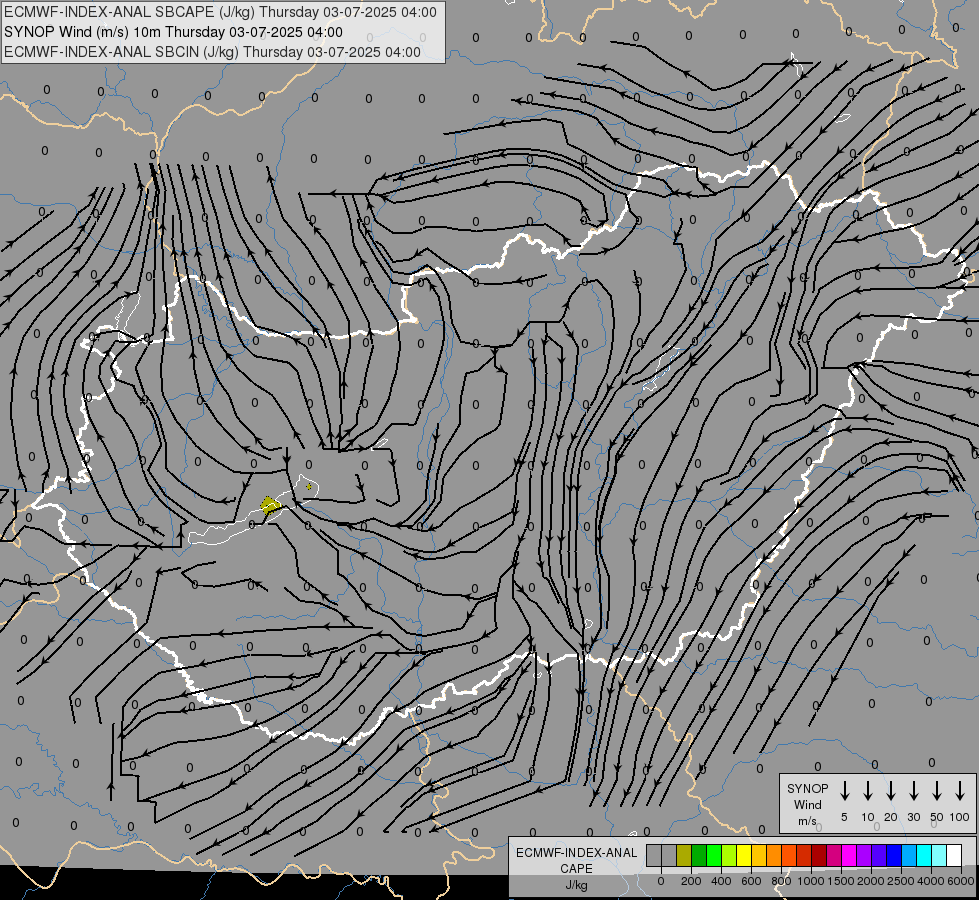This screenshot has width=979, height=900.
Task: Click the wind legend value 20
Action: [891, 817]
